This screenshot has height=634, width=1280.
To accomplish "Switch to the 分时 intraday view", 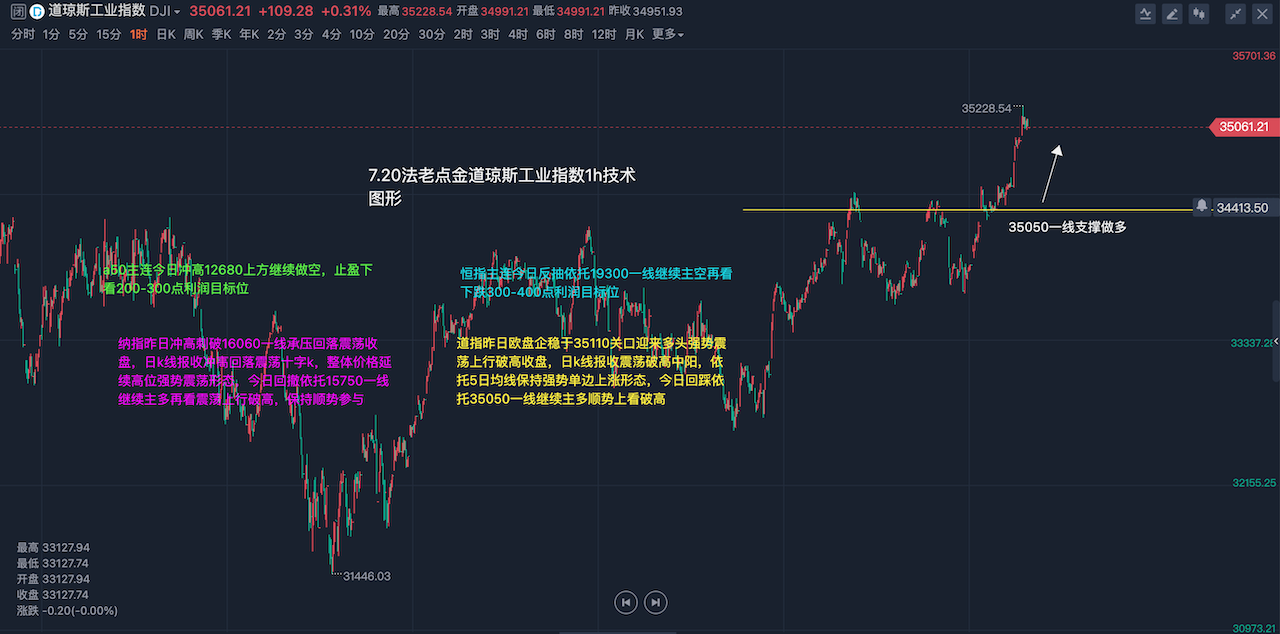I will [x=22, y=34].
